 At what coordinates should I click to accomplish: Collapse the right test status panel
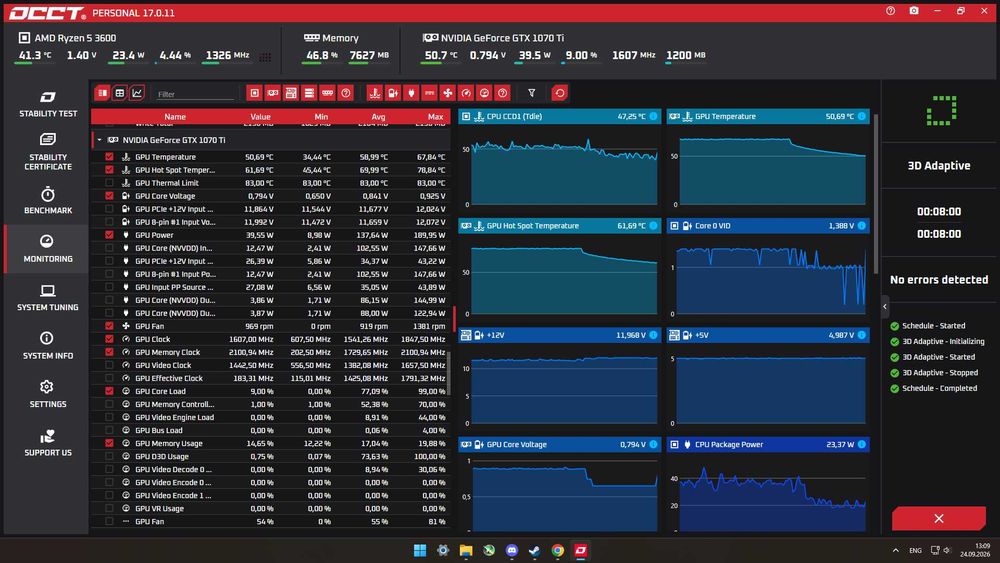[x=885, y=307]
